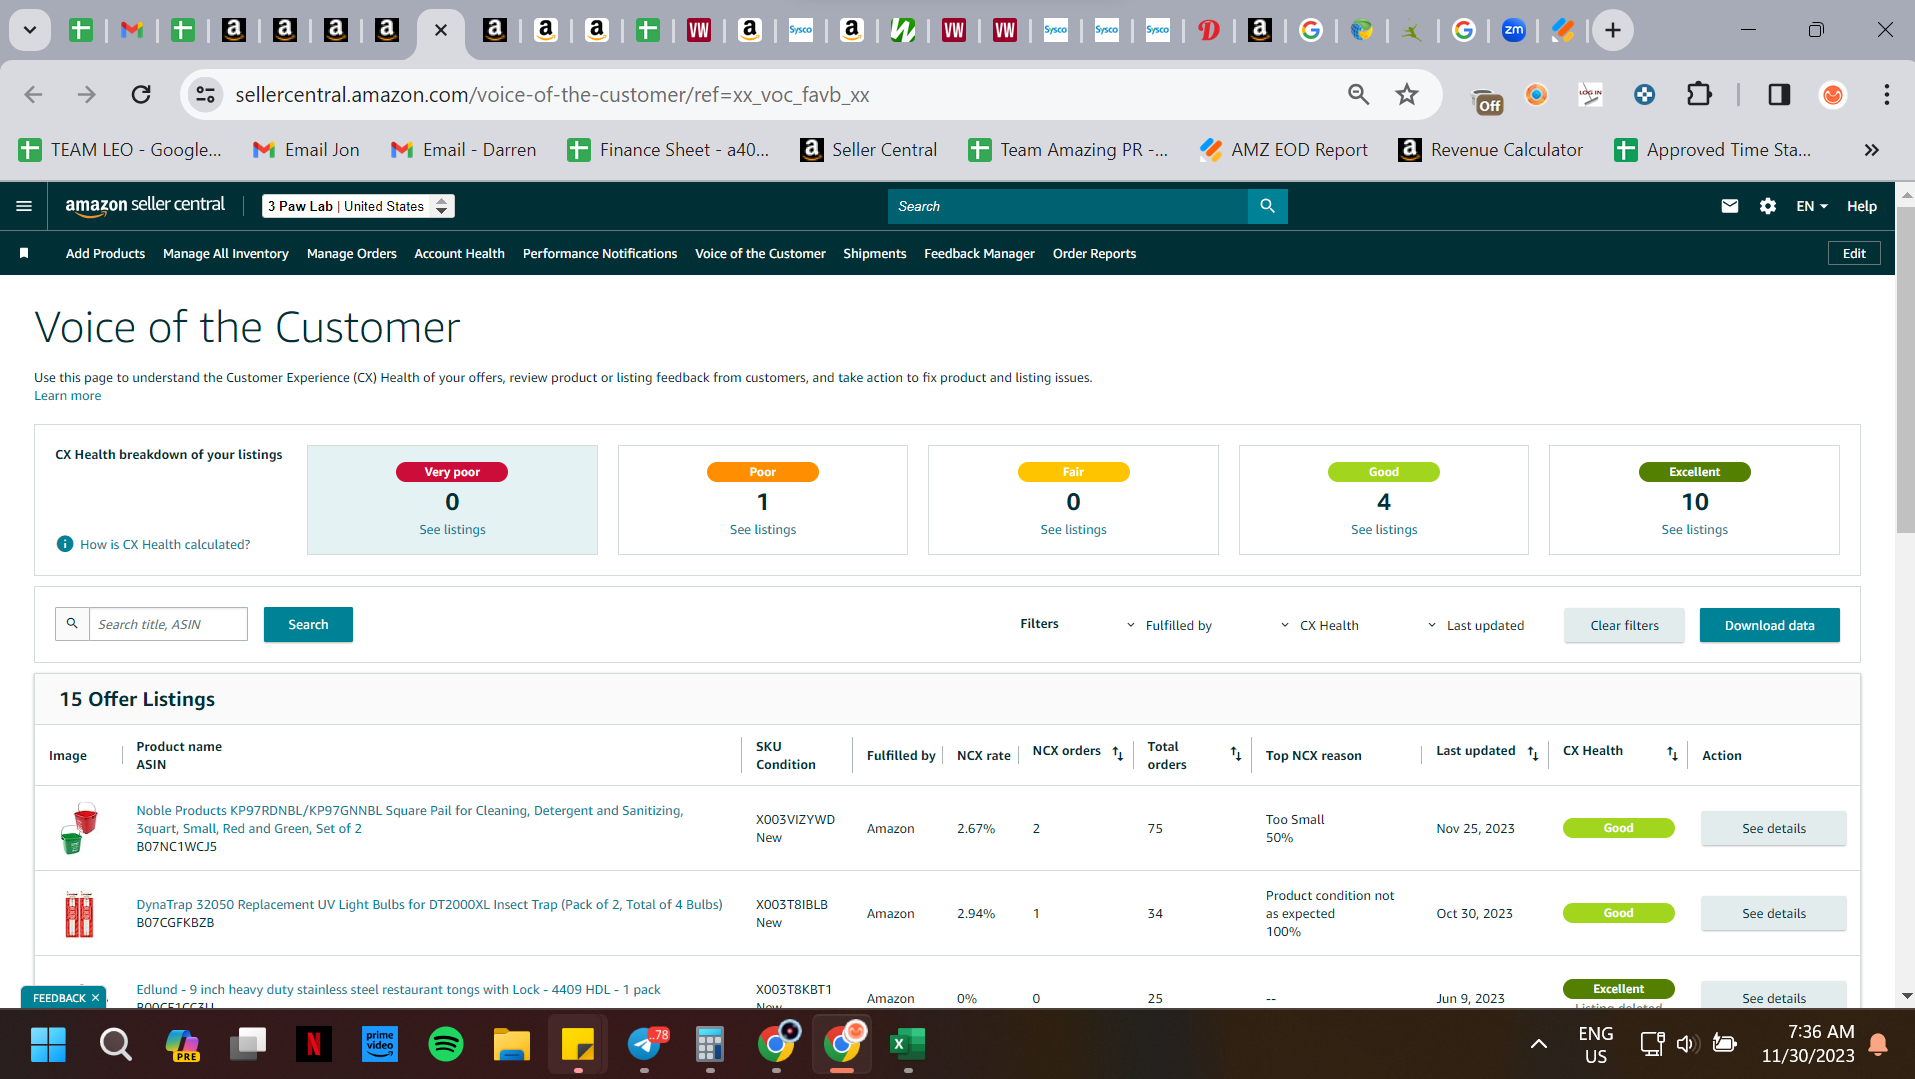Close the current browser tab
This screenshot has height=1079, width=1915.
(x=440, y=30)
